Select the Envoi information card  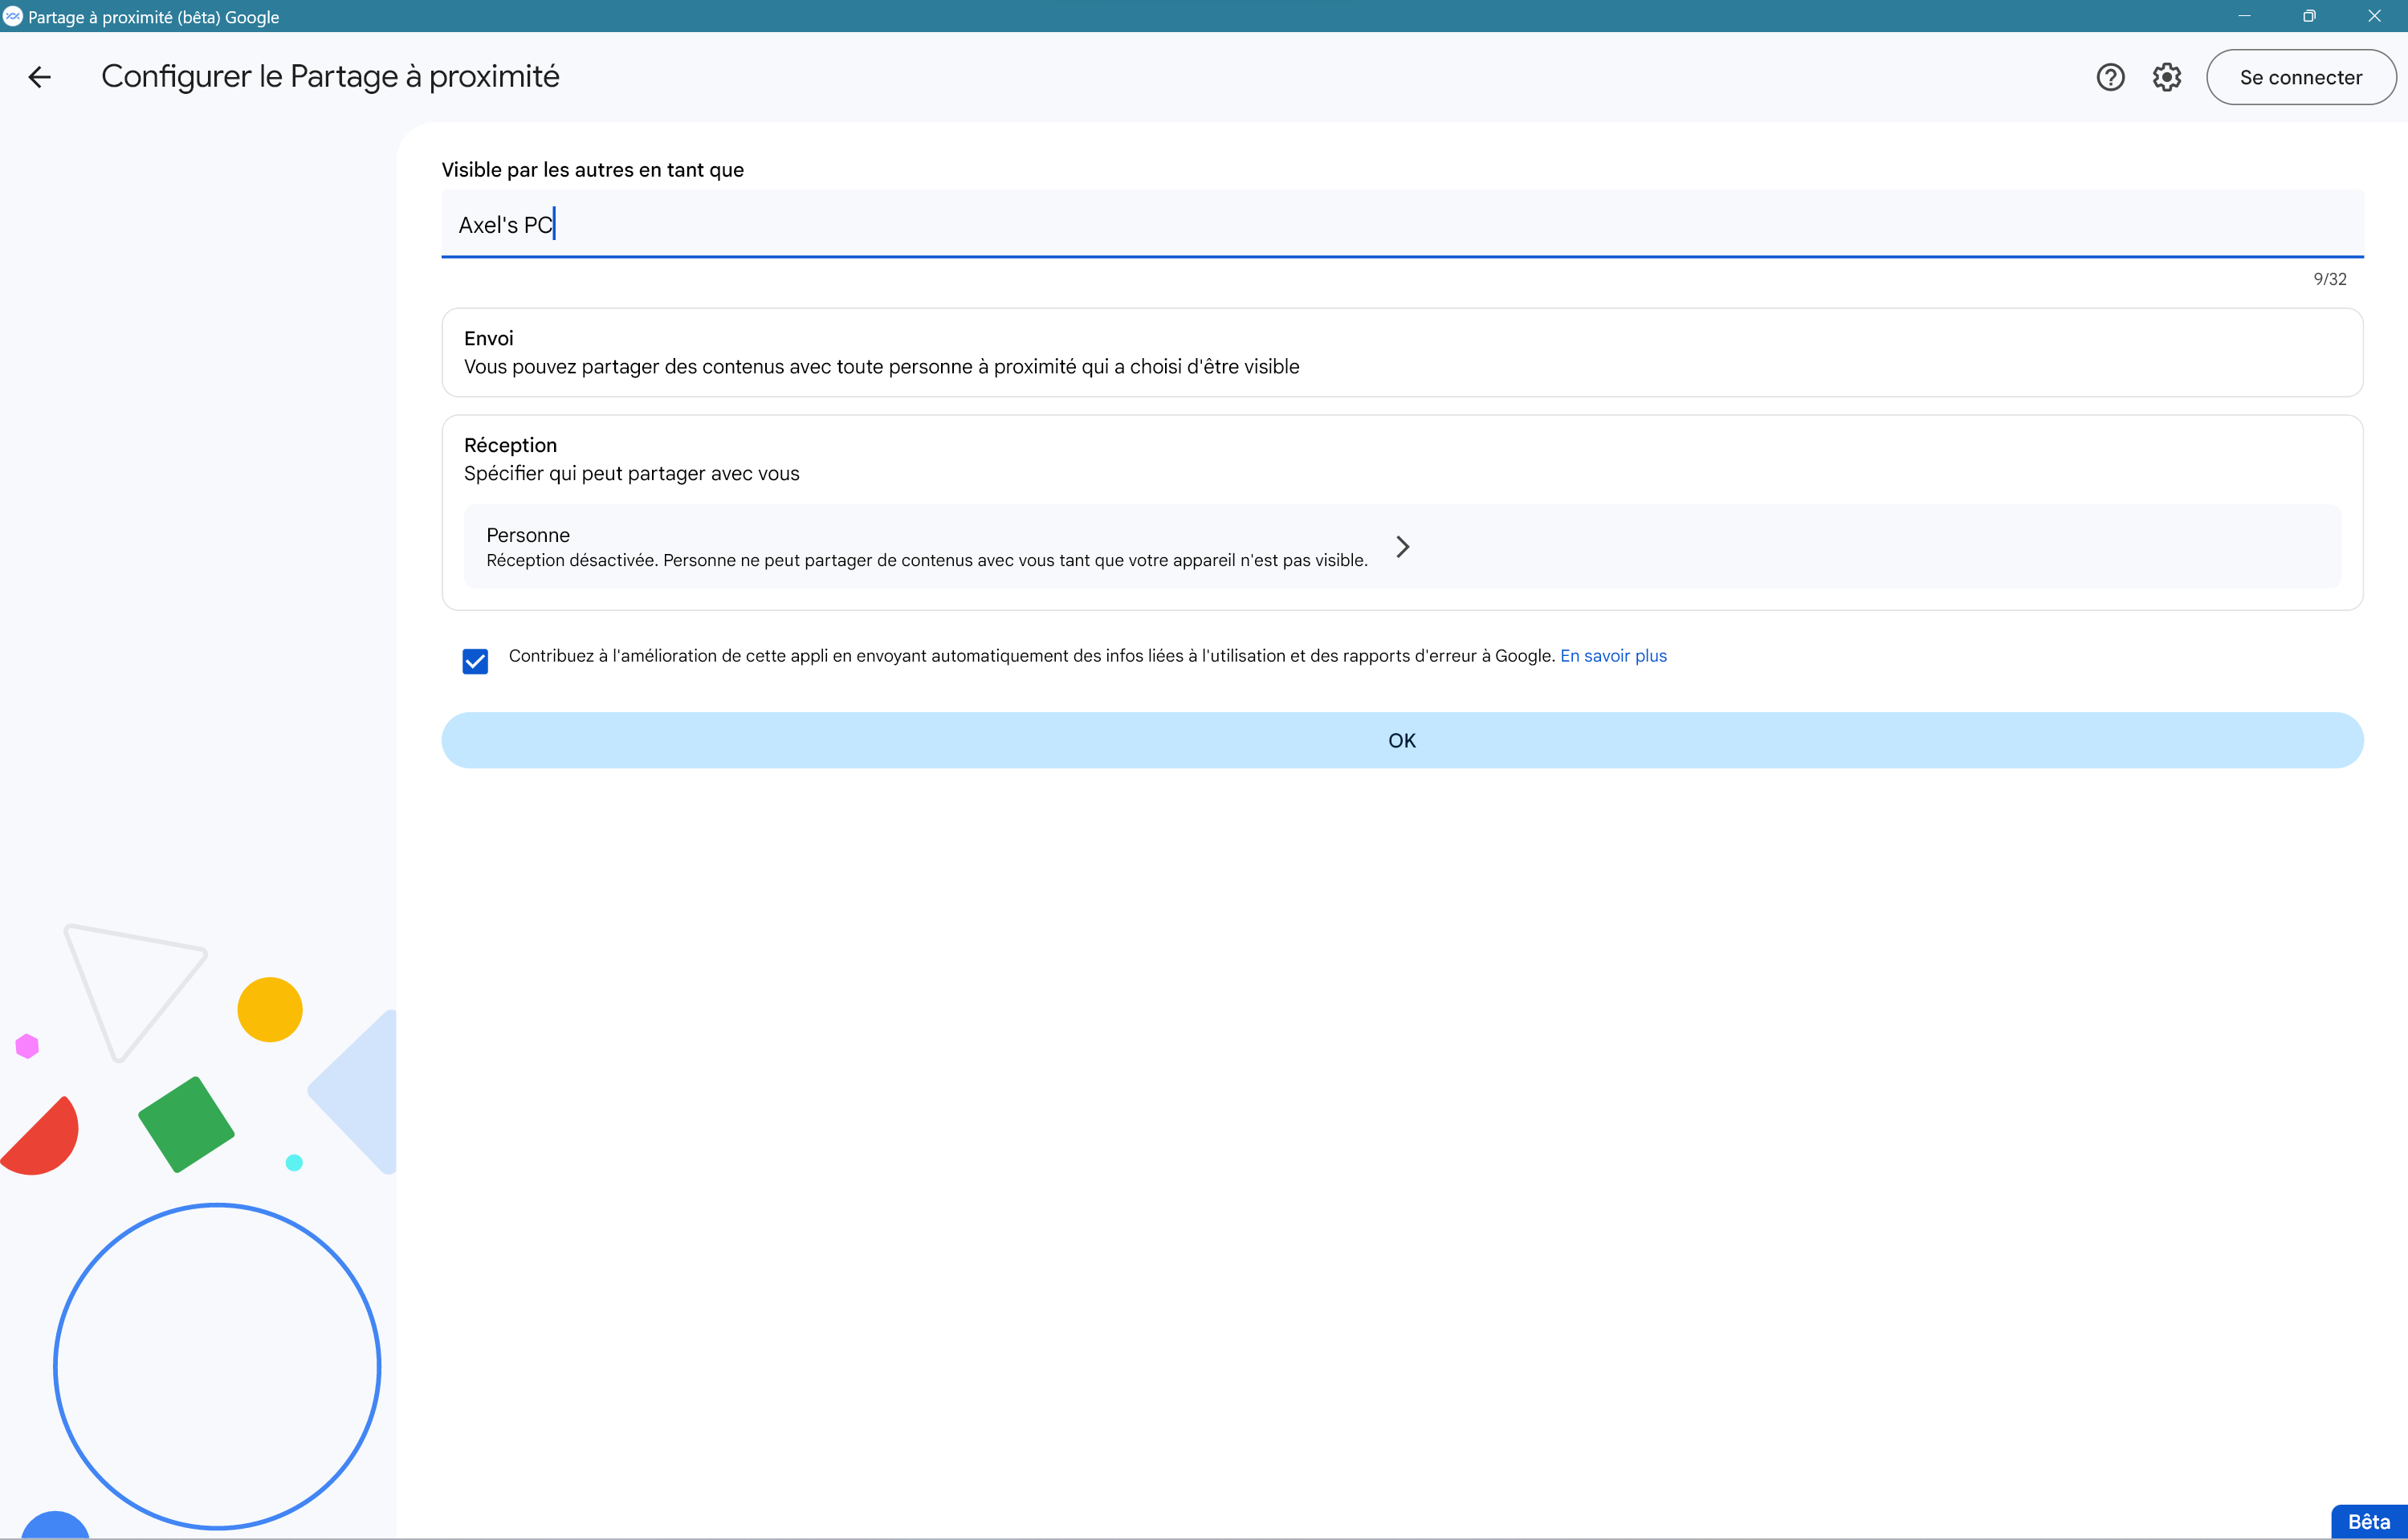click(x=1401, y=352)
